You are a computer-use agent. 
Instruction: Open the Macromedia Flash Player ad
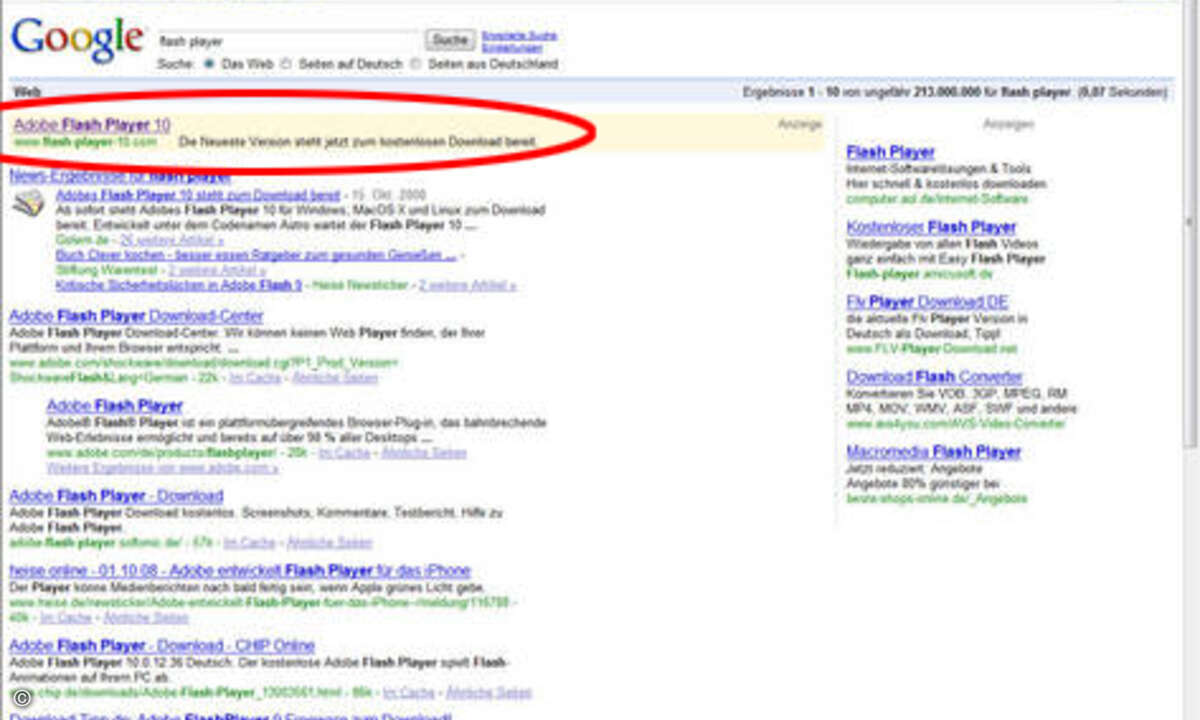click(933, 452)
